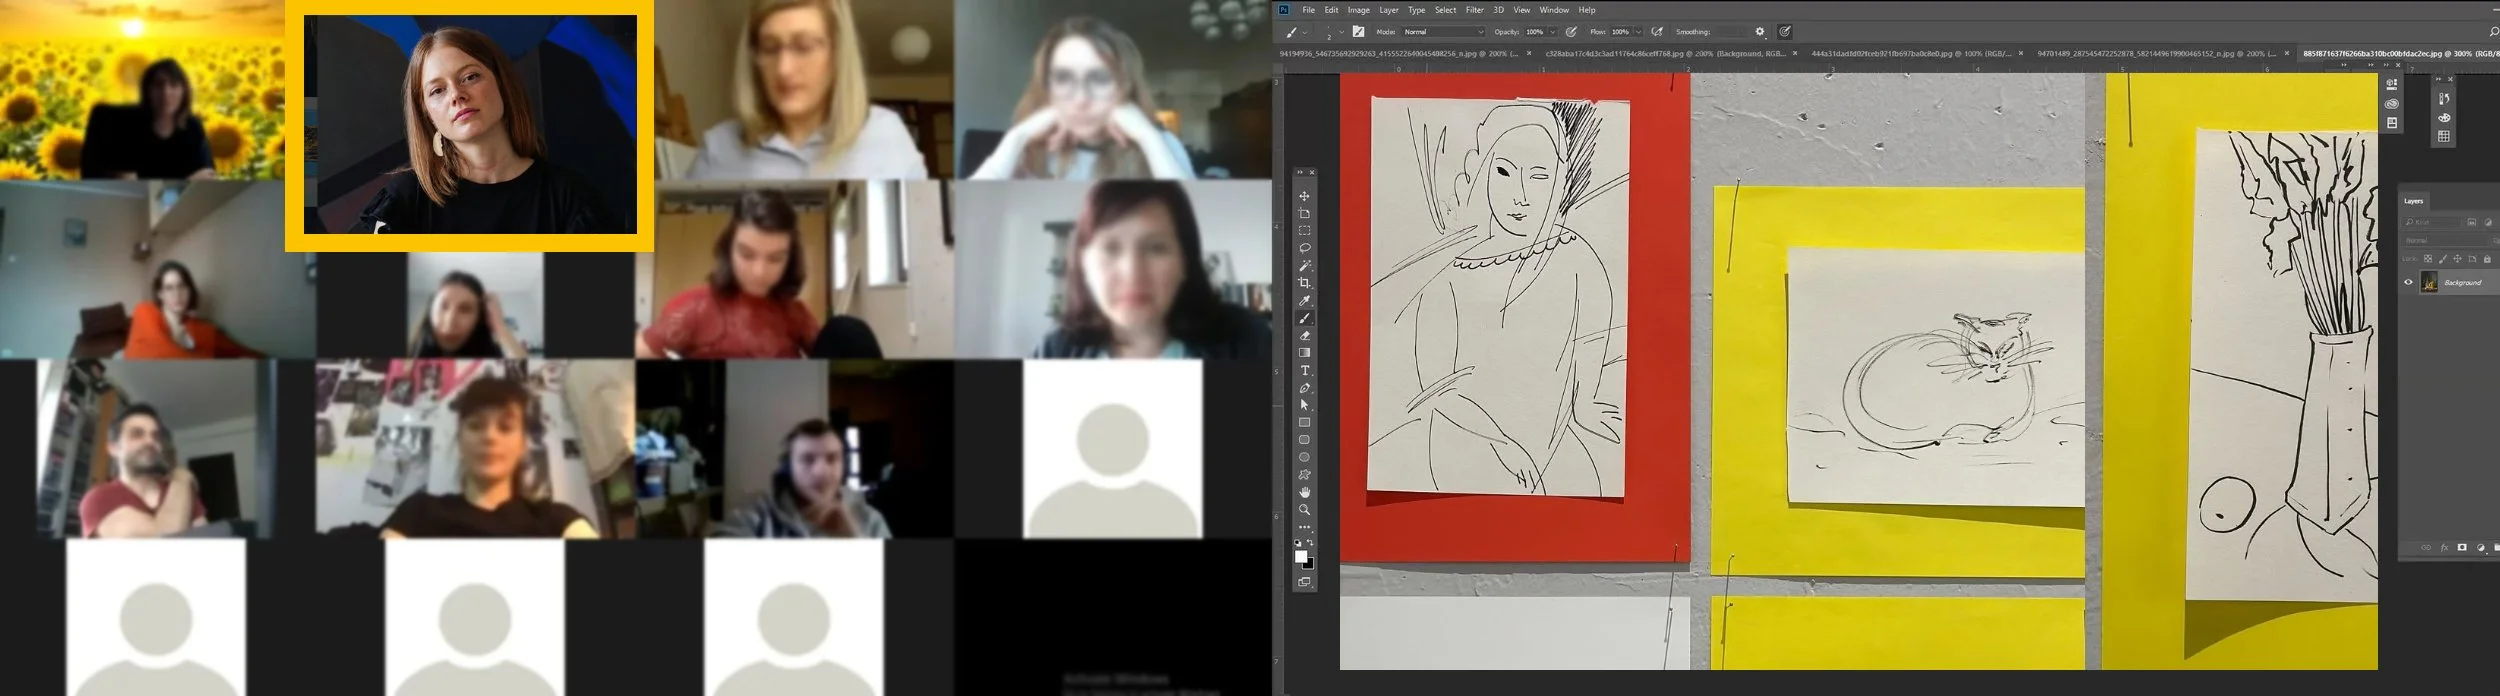Select the Rectangle shape tool
Image resolution: width=2500 pixels, height=696 pixels.
[1304, 422]
